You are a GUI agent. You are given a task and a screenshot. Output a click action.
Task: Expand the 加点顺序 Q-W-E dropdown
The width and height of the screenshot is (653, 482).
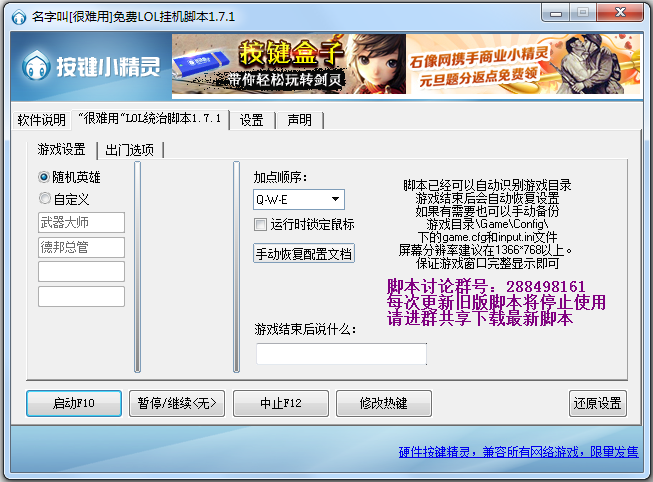(299, 200)
